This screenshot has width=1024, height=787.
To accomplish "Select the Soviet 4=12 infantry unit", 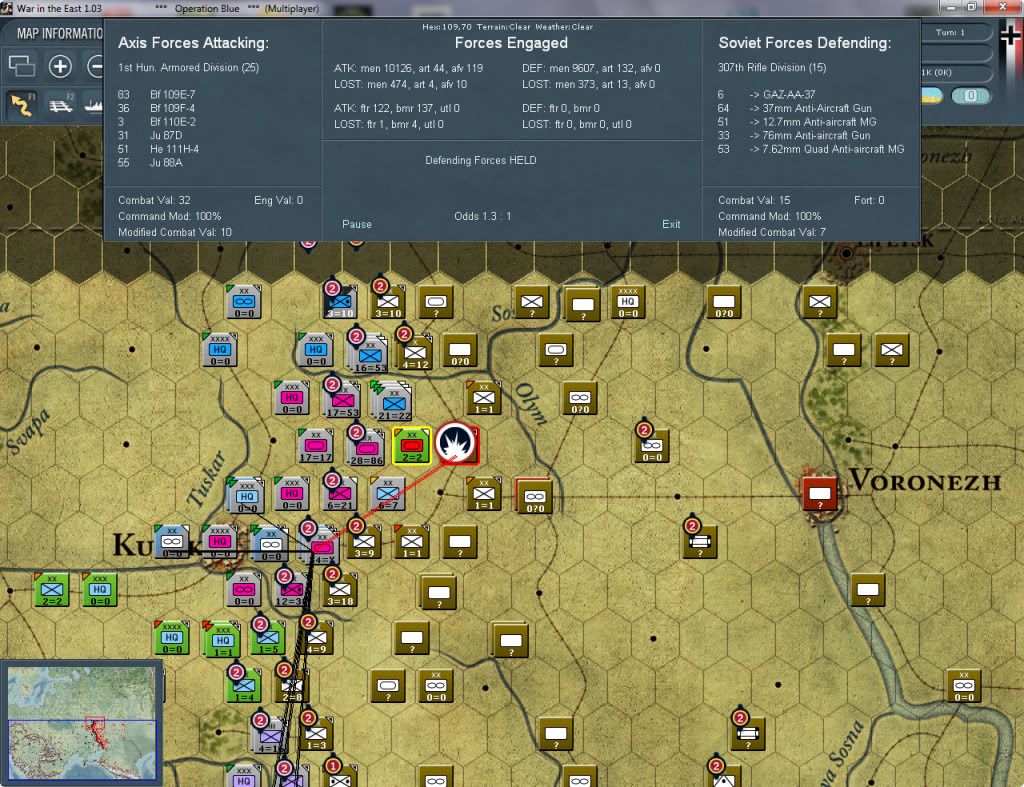I will point(415,352).
